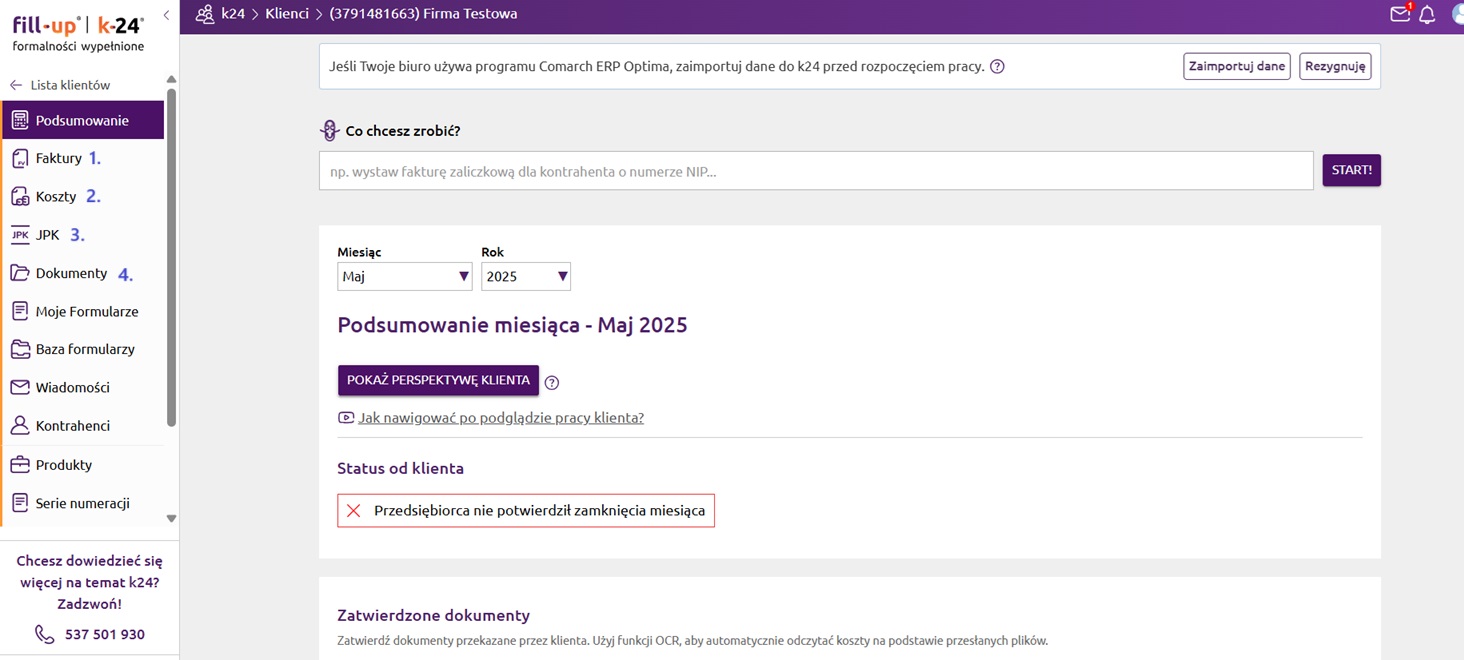Click the Zatwierdzone dokumenty heading
The height and width of the screenshot is (660, 1464).
click(x=434, y=615)
